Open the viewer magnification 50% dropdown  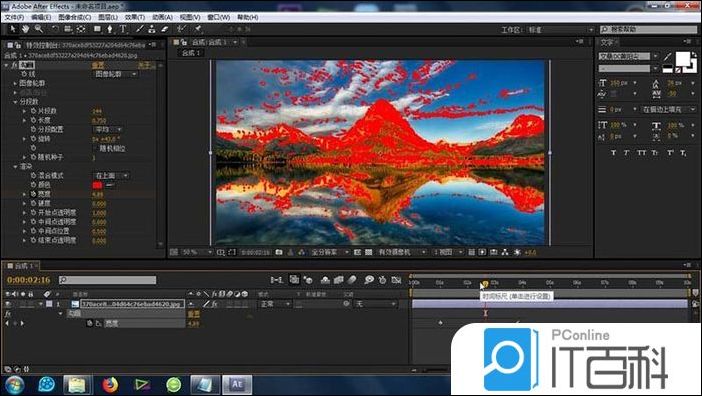(x=197, y=252)
